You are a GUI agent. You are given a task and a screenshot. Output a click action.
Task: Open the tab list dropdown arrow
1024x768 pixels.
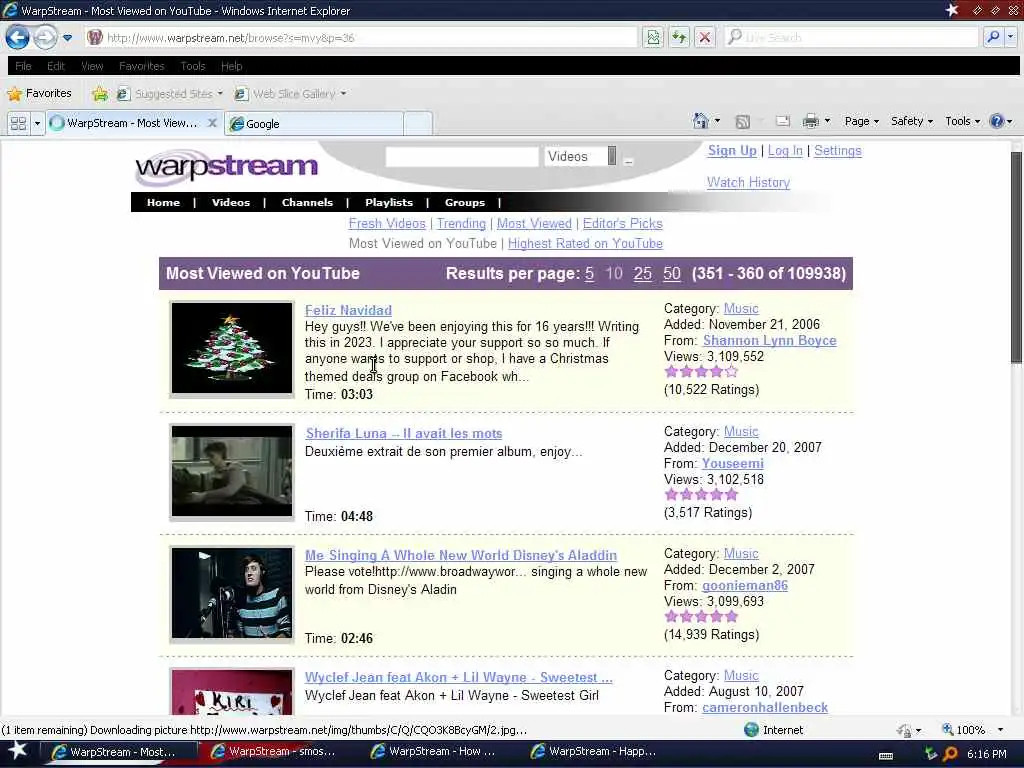37,123
